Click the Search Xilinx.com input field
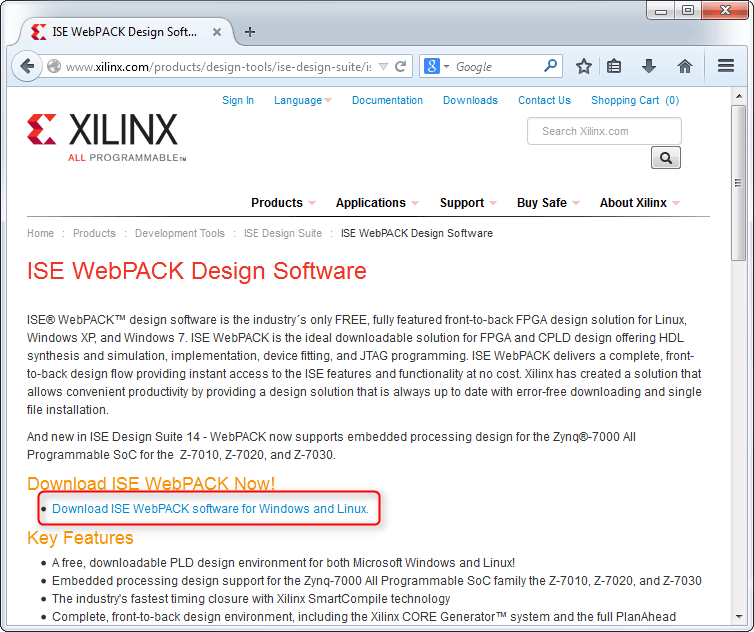The image size is (754, 632). [603, 131]
